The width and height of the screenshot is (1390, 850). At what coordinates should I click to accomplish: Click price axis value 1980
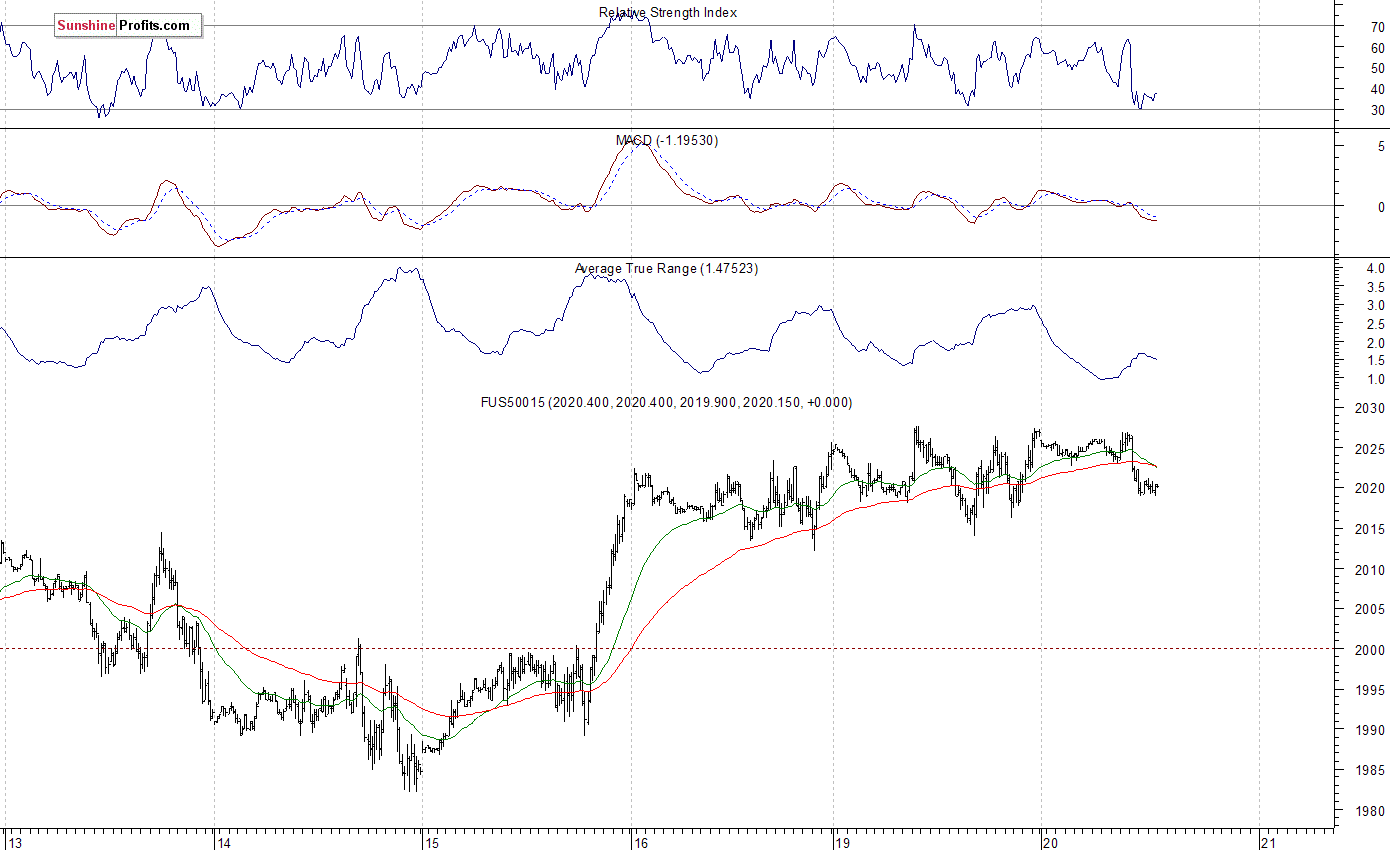1371,812
